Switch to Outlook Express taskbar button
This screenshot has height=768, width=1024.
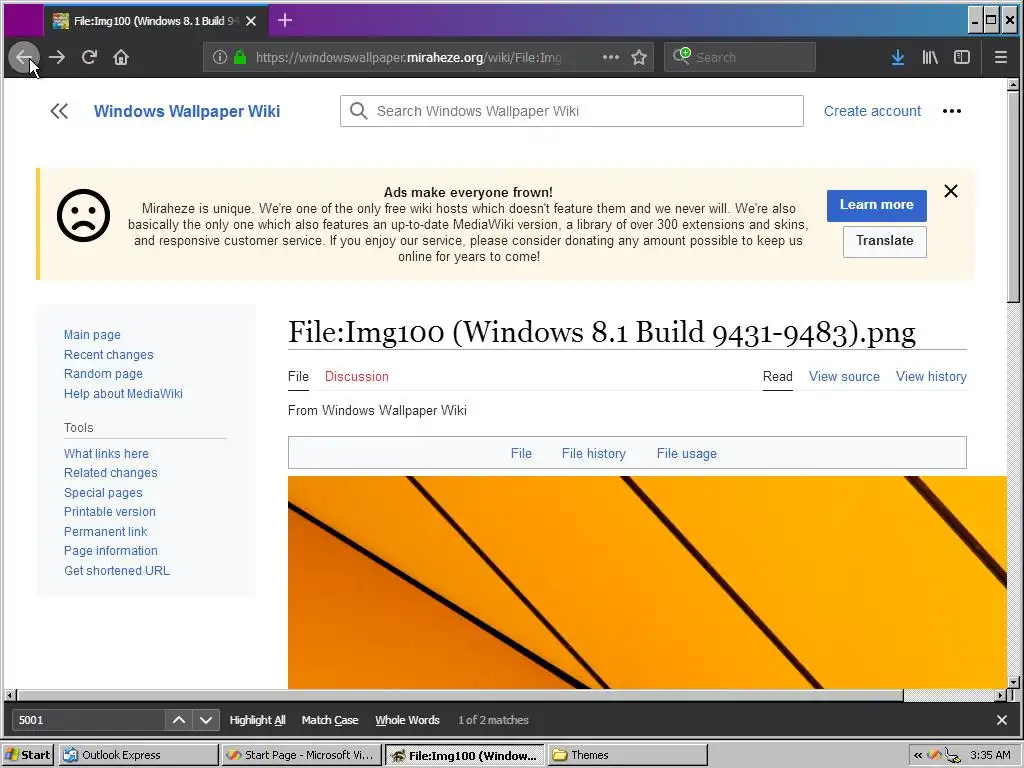tap(138, 755)
